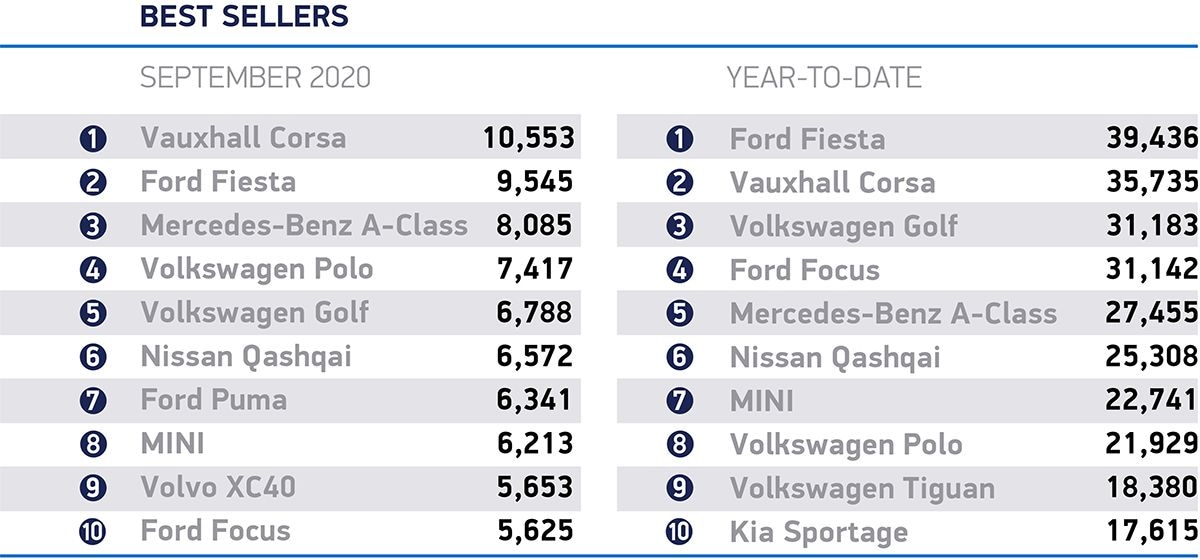This screenshot has height=560, width=1200.
Task: Click Volkswagen Polo in the September list
Action: pyautogui.click(x=257, y=269)
